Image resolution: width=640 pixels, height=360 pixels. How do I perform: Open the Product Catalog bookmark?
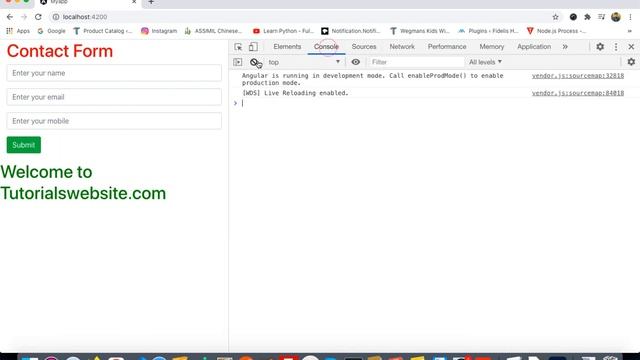point(103,31)
